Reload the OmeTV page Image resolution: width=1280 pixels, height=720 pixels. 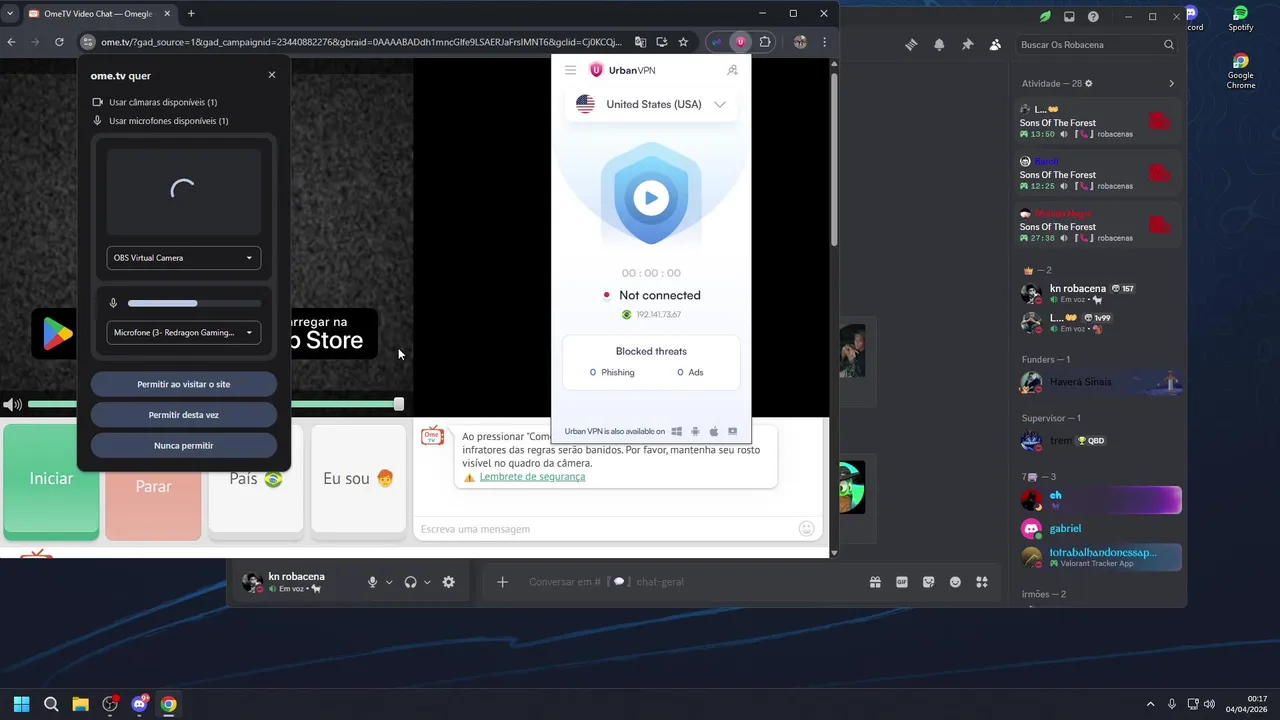coord(59,42)
